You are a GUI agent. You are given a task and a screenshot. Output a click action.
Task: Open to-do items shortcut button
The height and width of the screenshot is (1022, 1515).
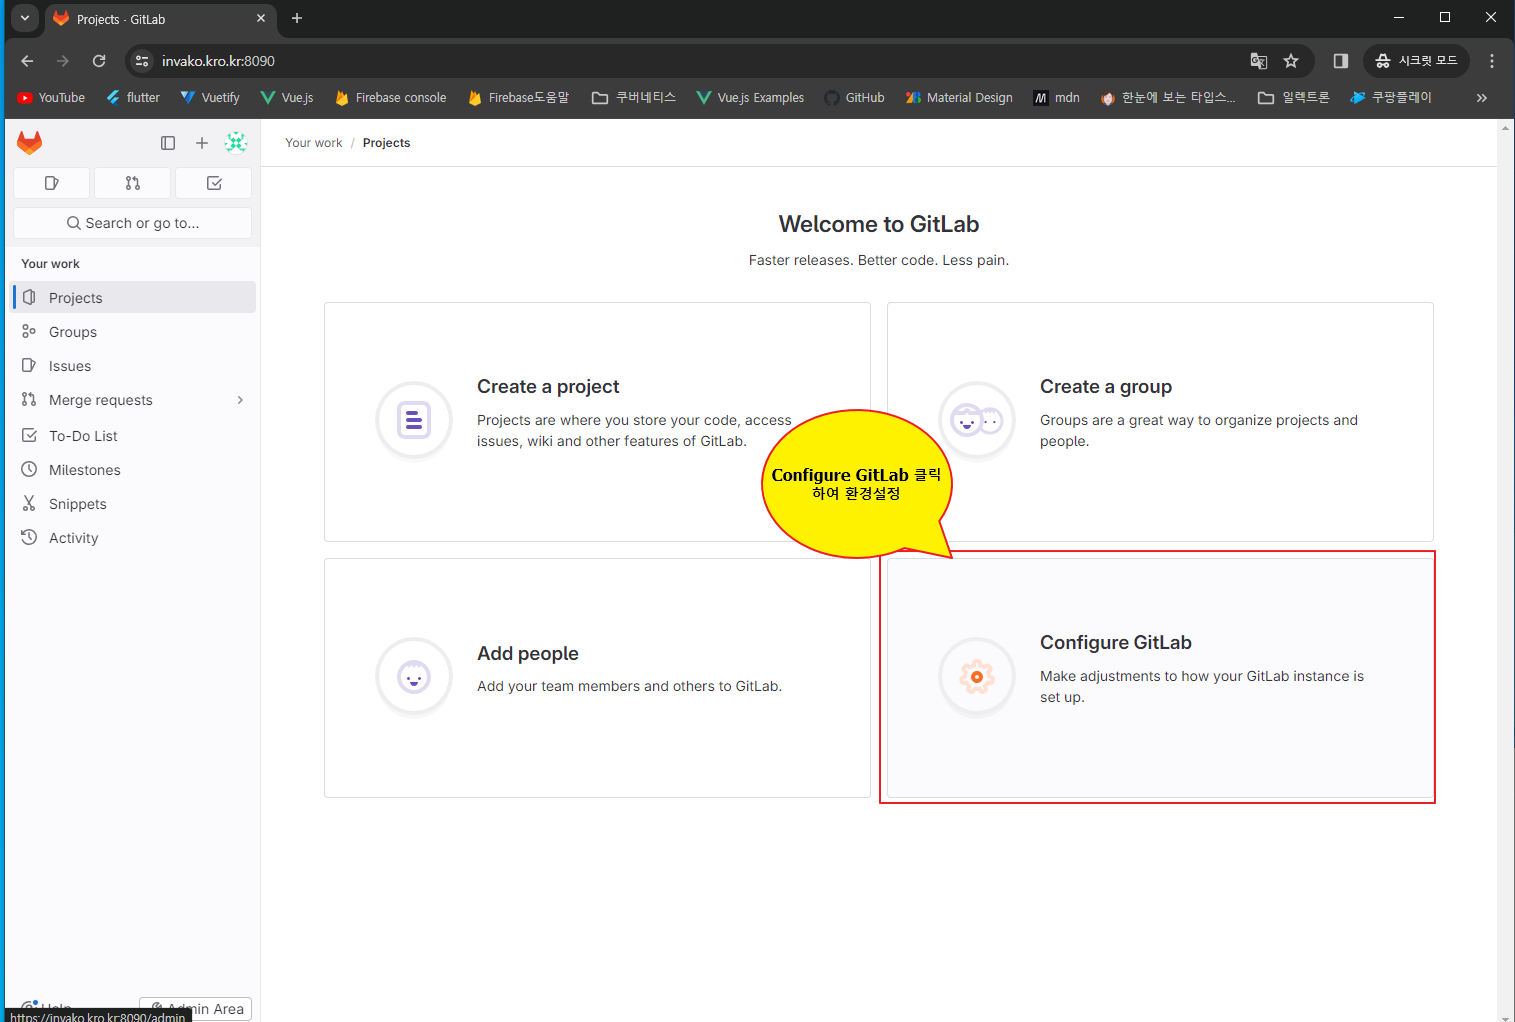click(214, 183)
